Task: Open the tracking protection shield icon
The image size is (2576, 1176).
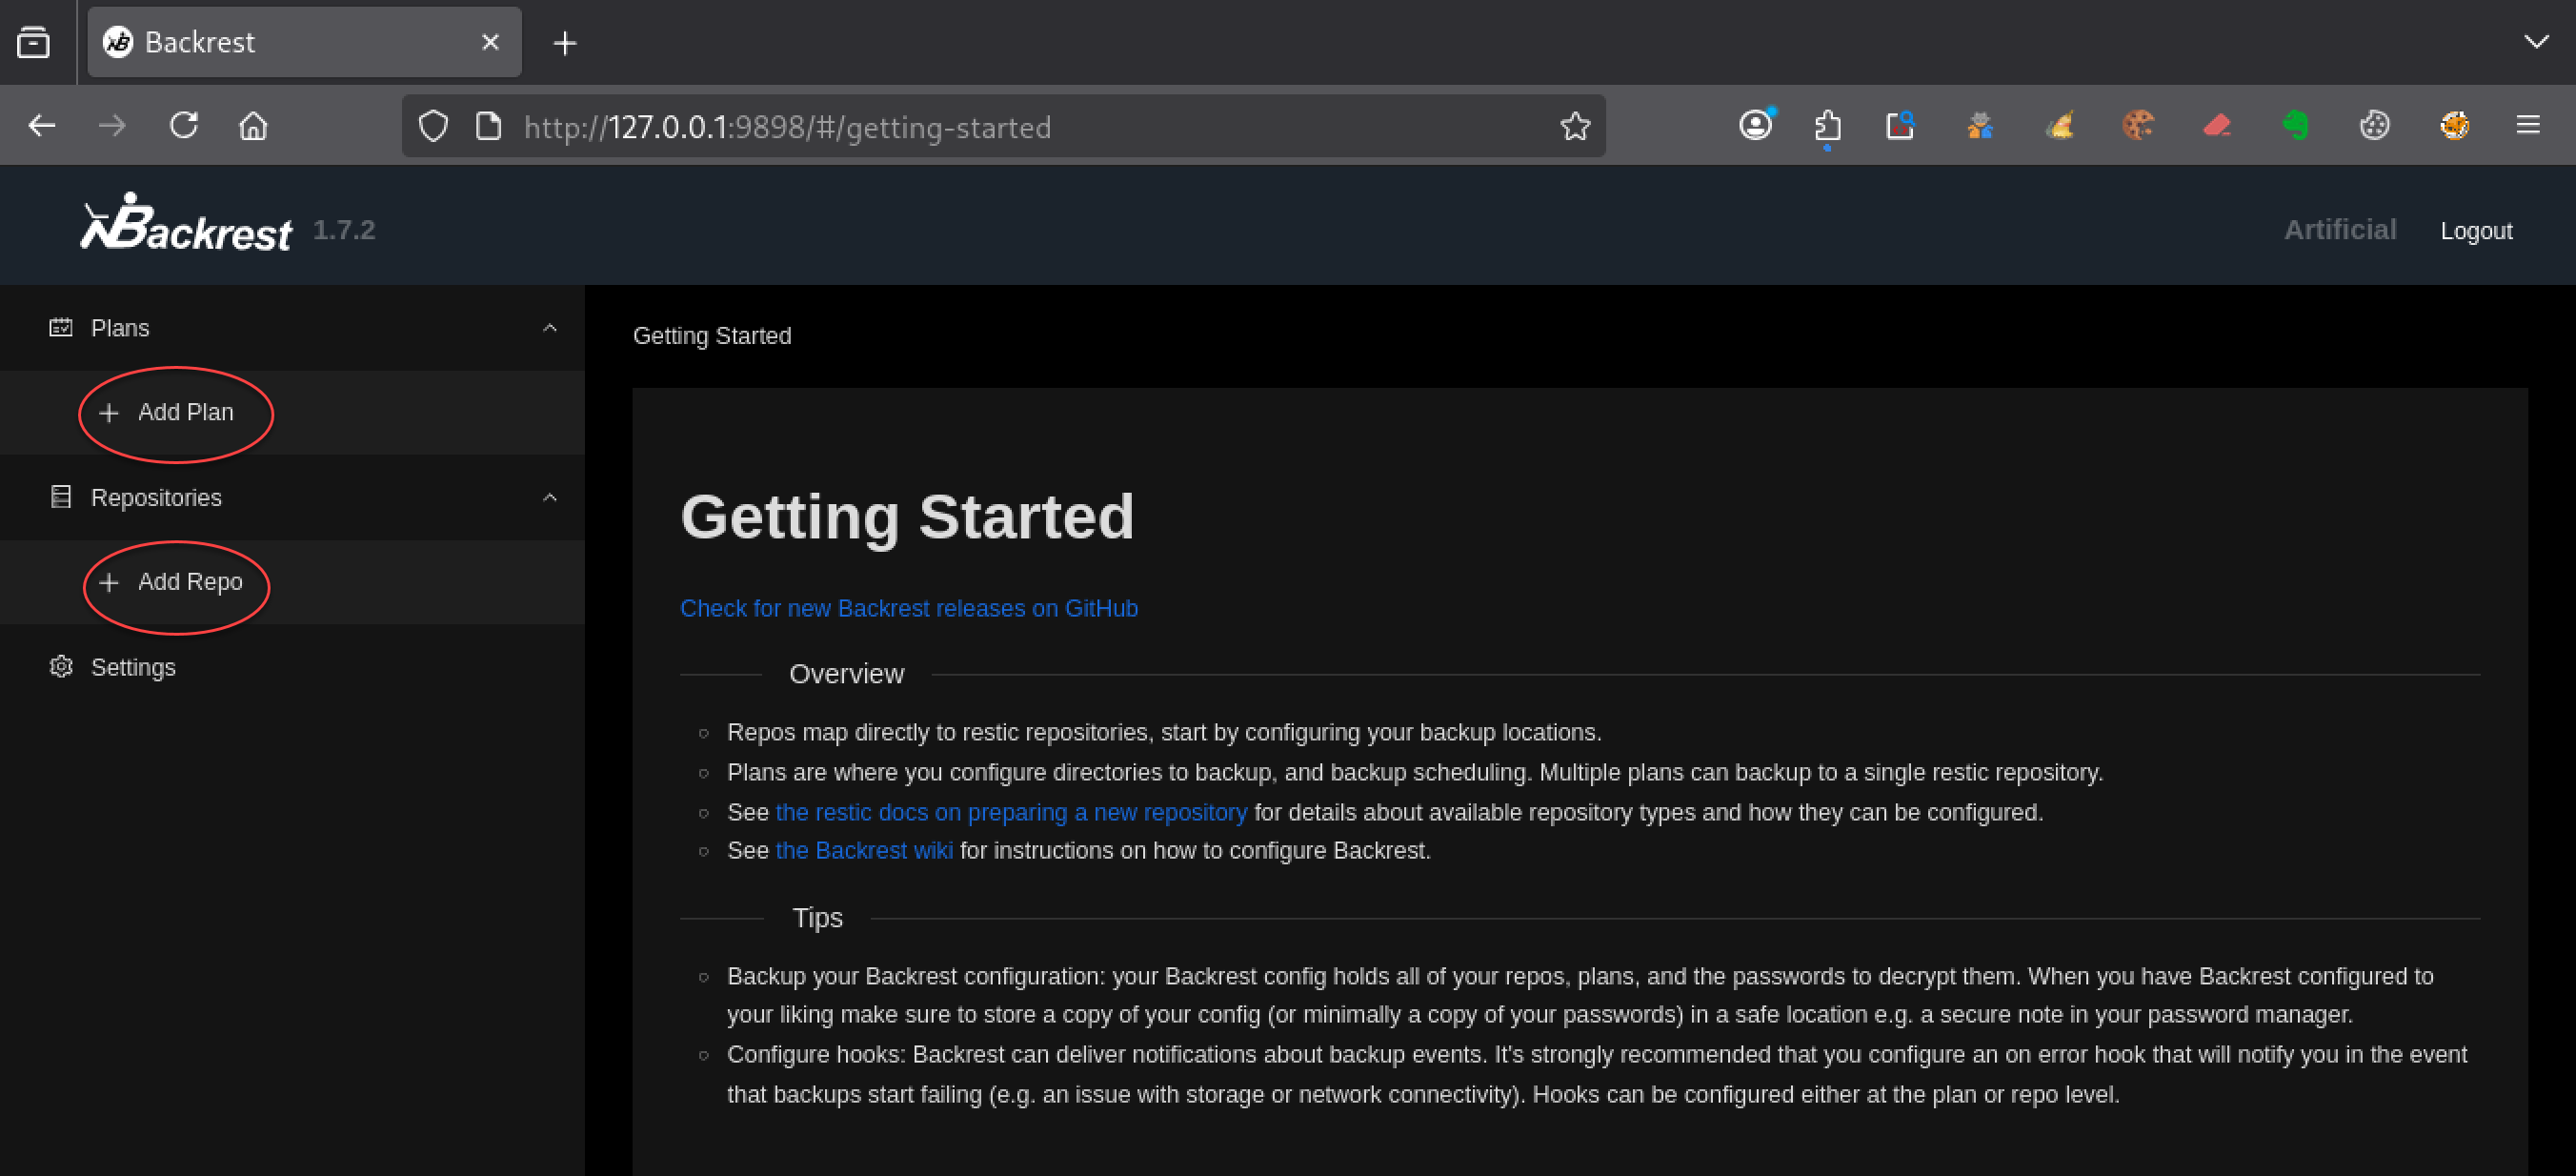Action: [433, 127]
